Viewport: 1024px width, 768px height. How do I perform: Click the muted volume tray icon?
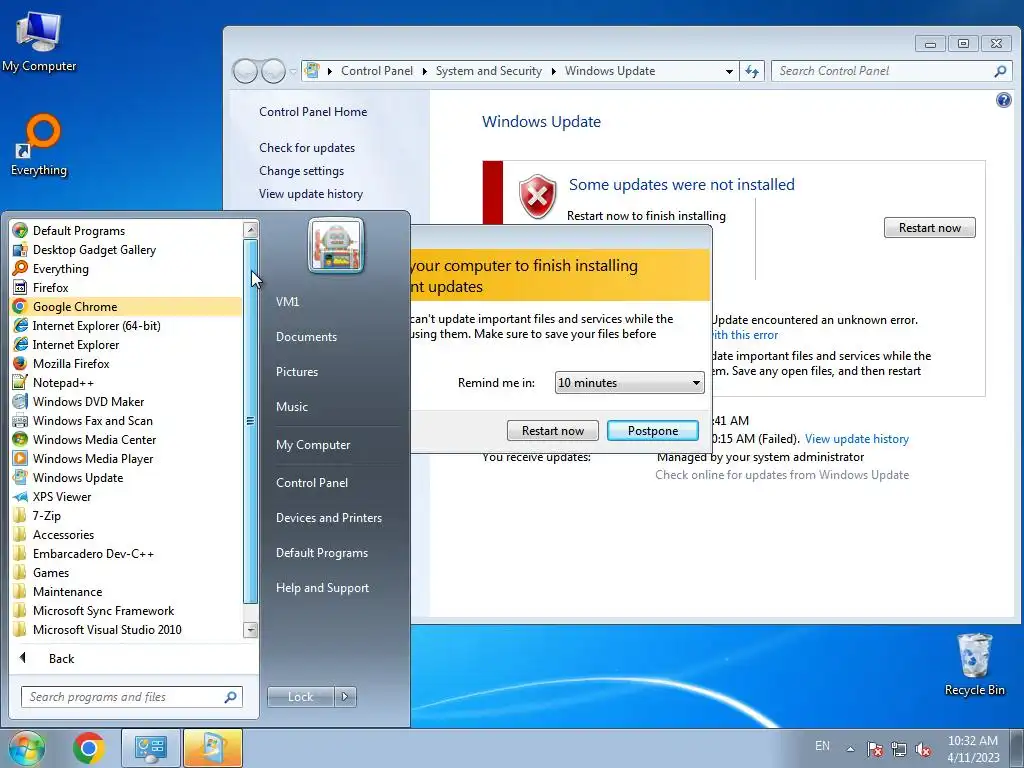coord(923,748)
